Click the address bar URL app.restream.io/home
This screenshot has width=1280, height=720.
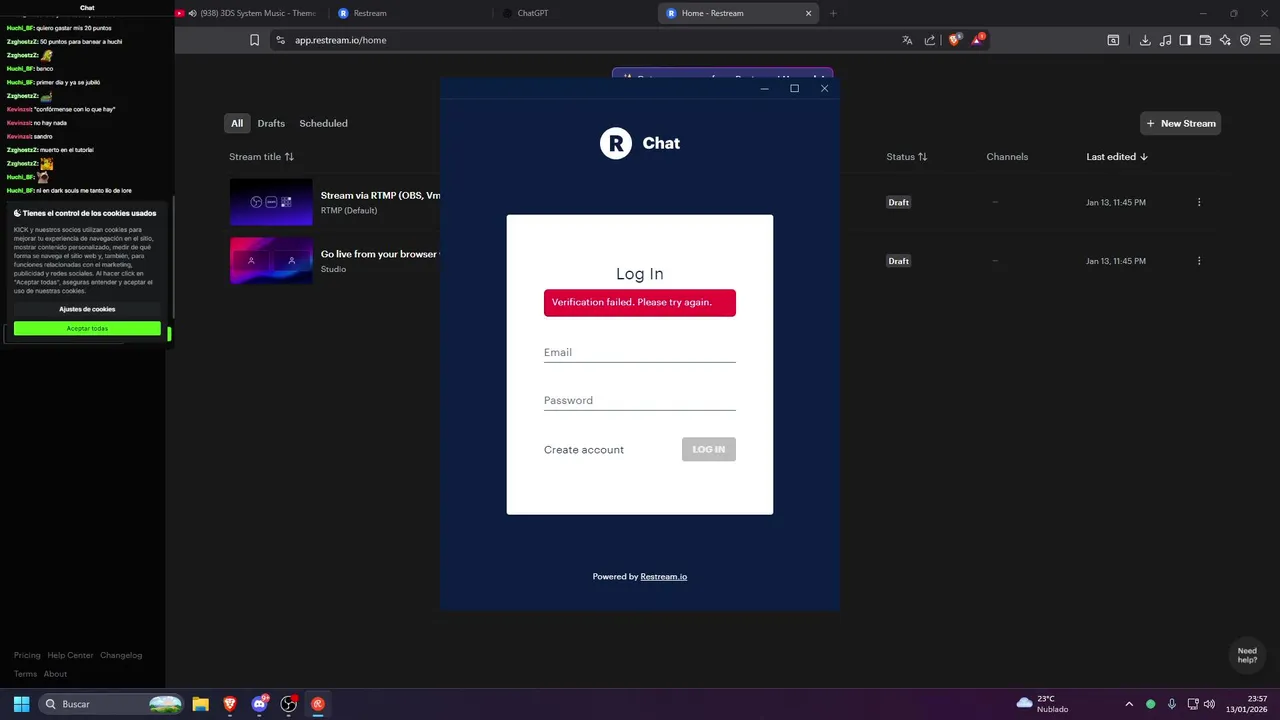pos(340,40)
